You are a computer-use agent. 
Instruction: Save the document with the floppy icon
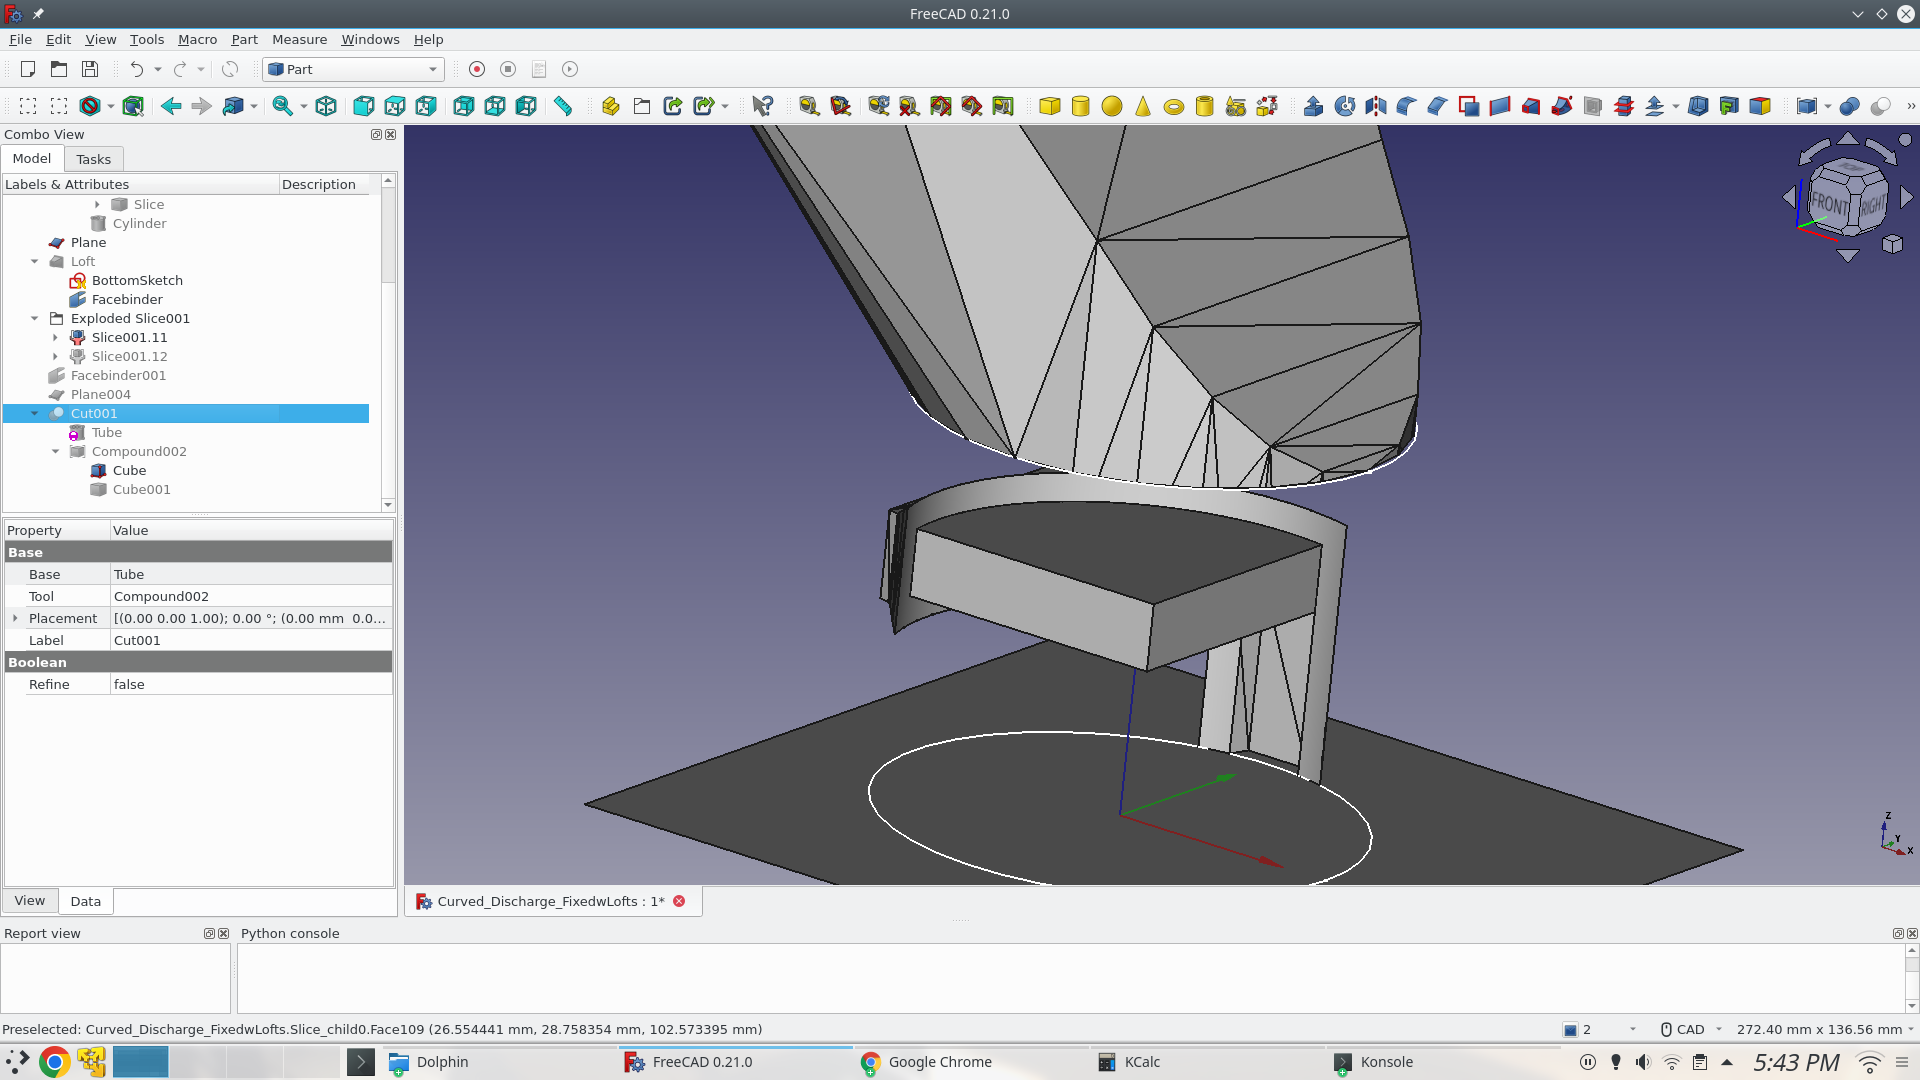[90, 69]
